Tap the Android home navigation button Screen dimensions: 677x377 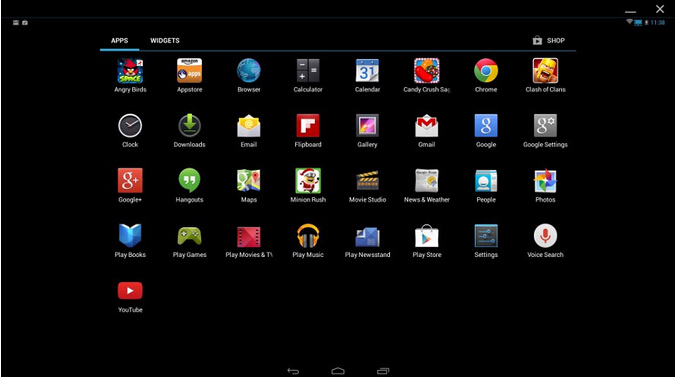point(338,371)
